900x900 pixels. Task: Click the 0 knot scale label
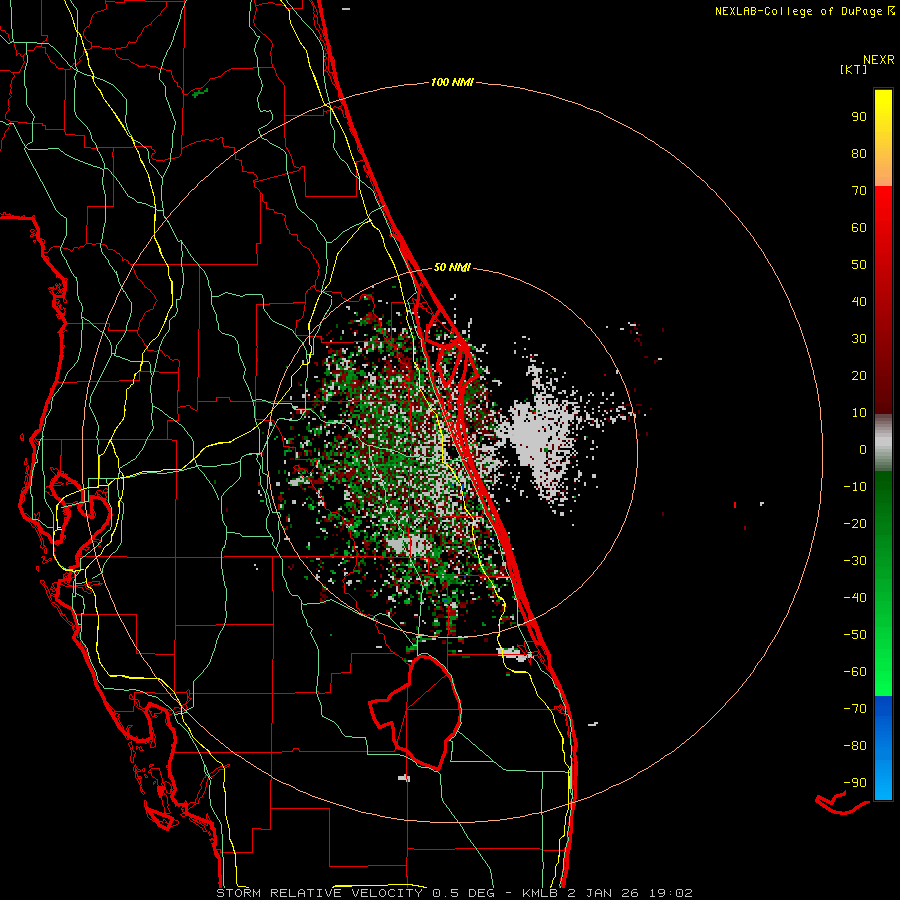863,450
